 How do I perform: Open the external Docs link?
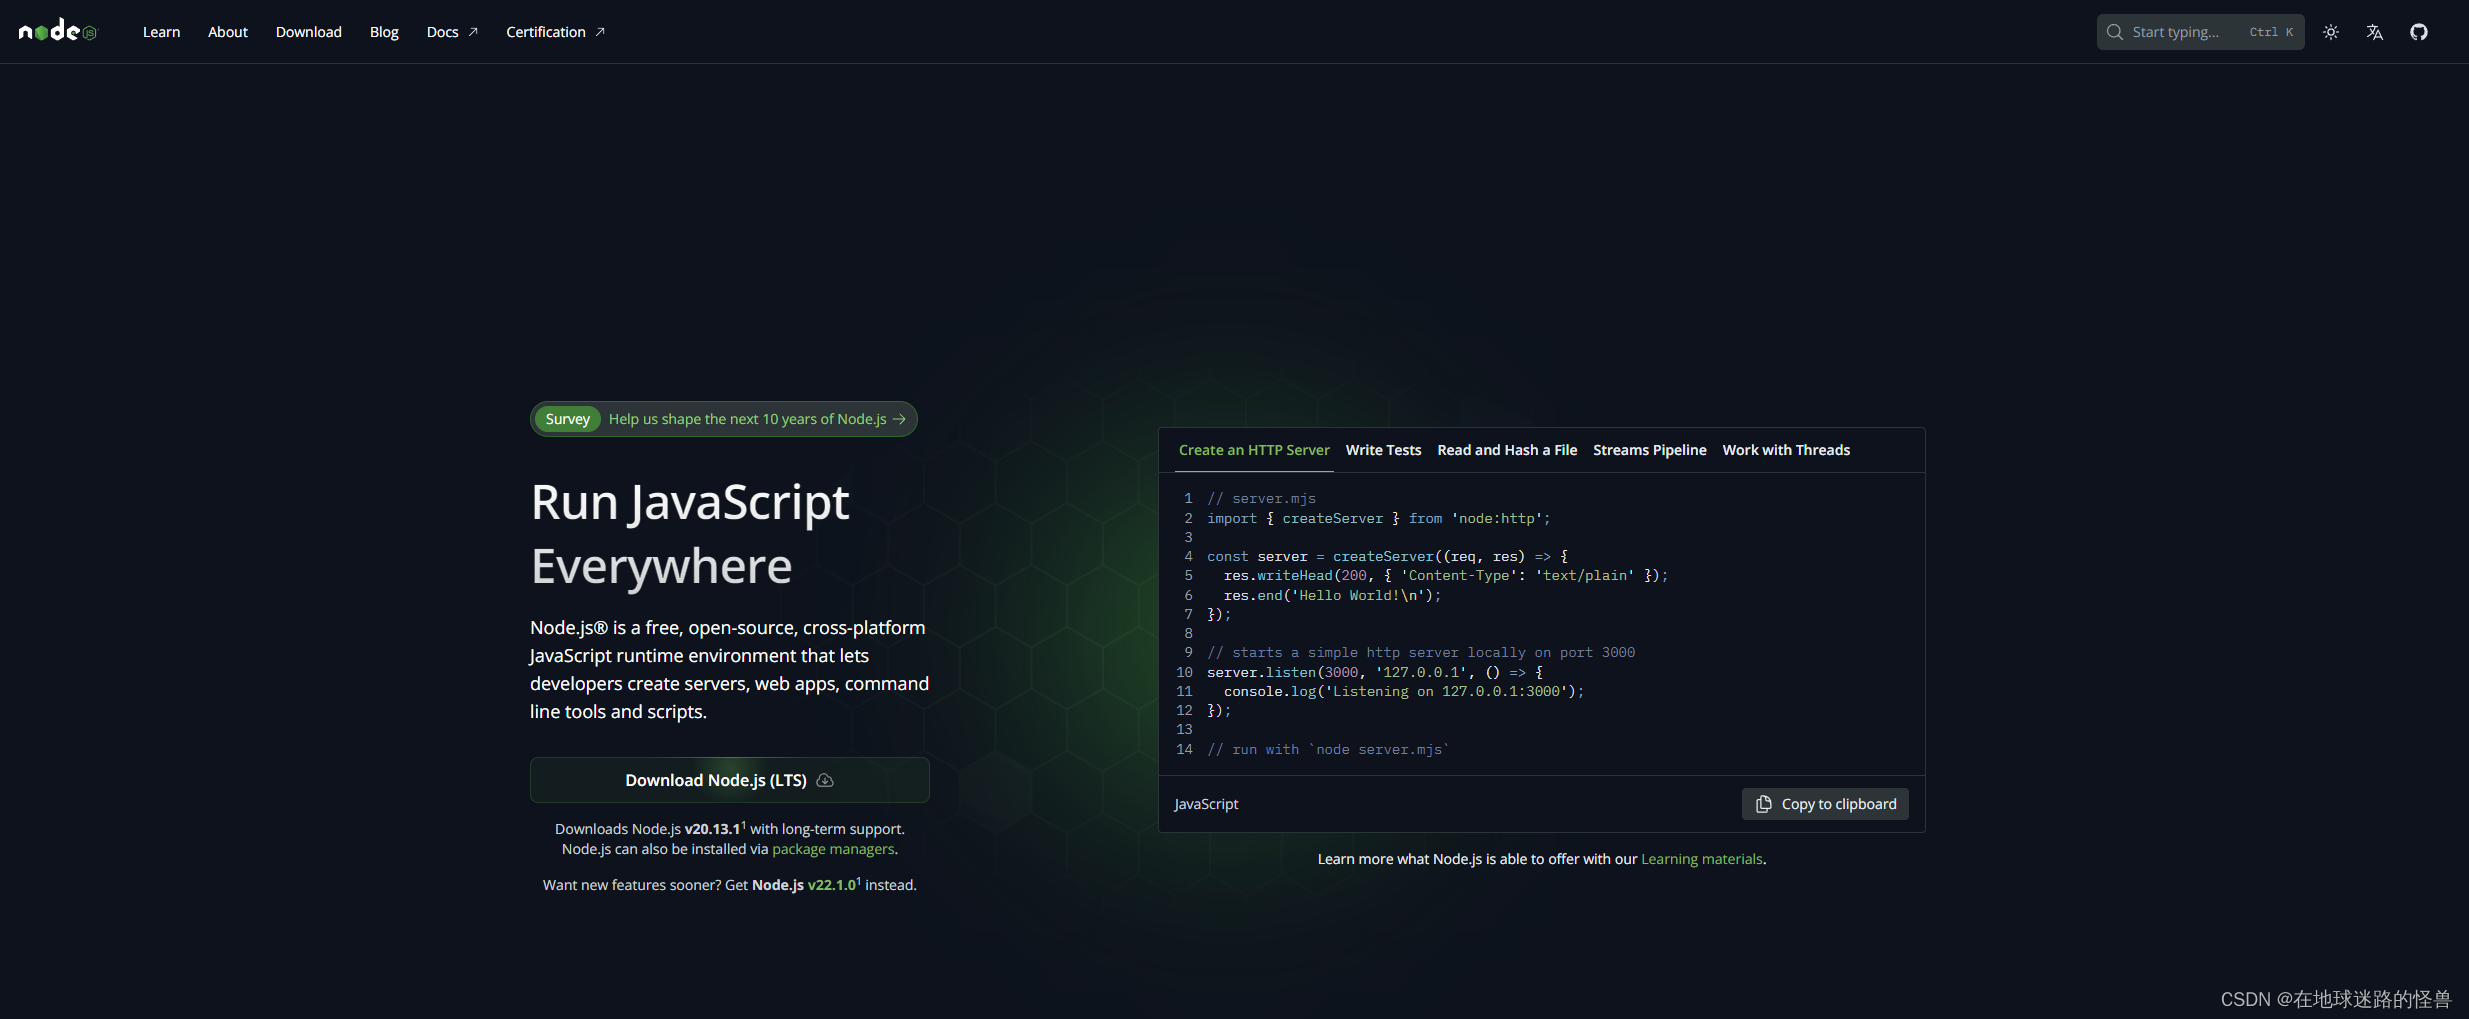tap(452, 32)
